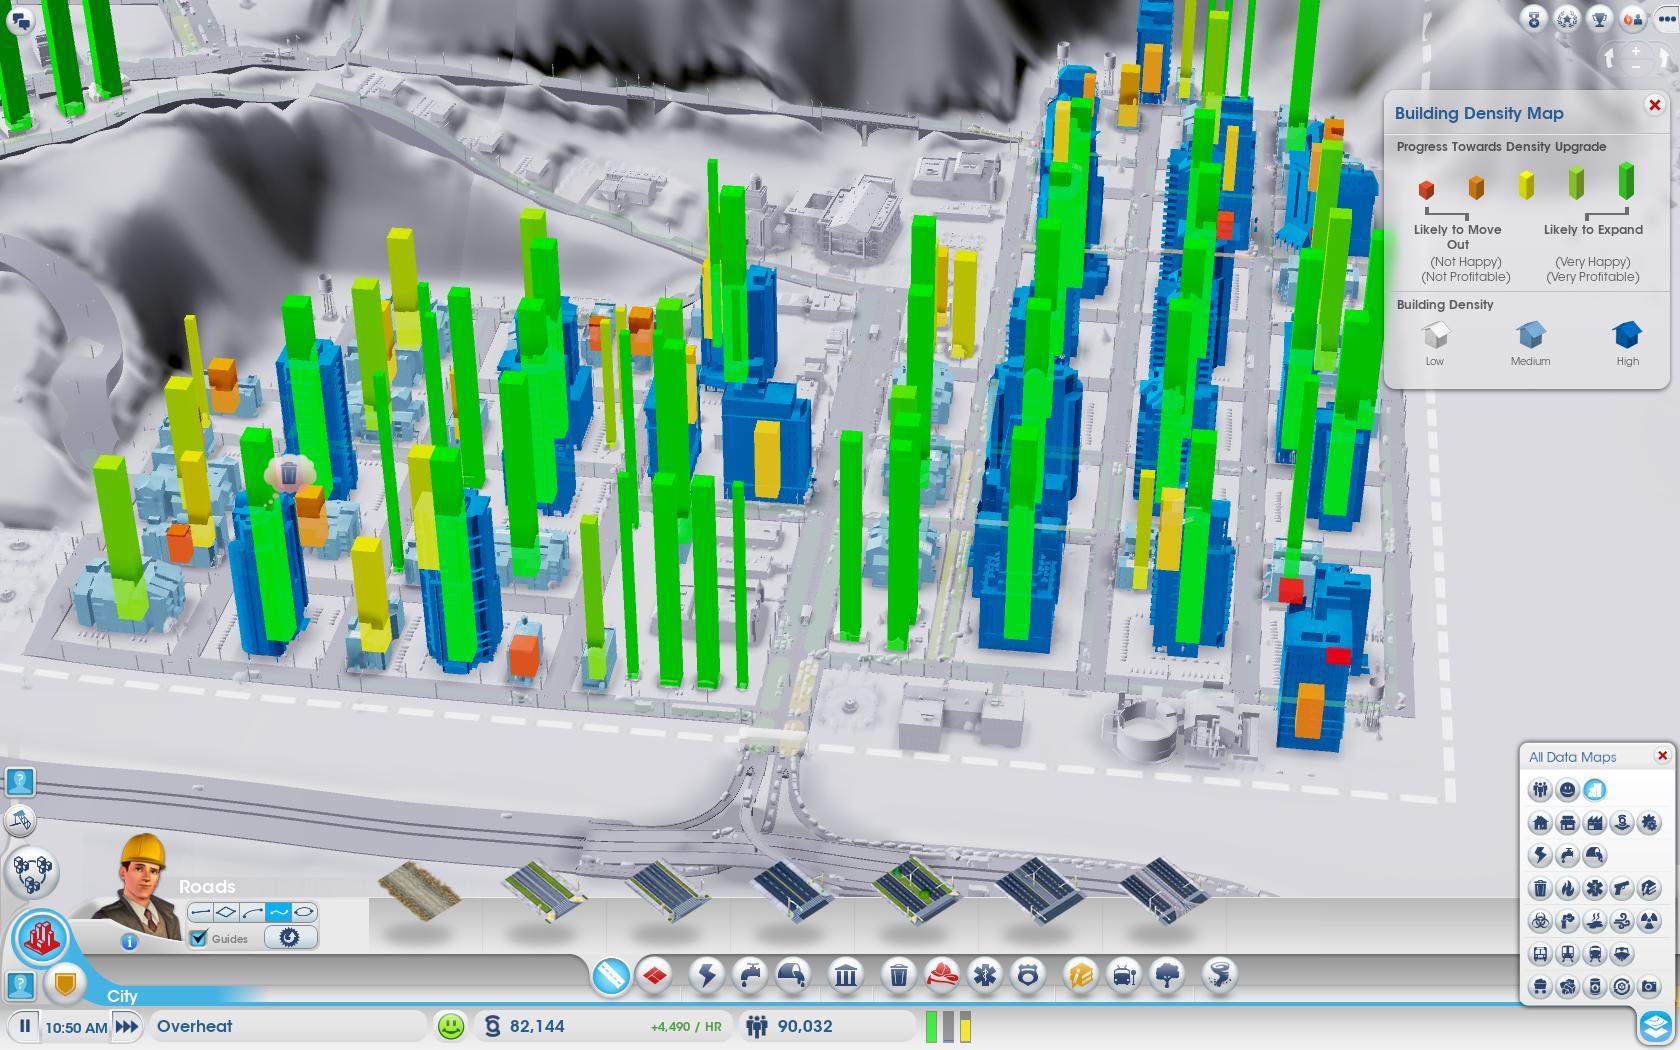Image resolution: width=1680 pixels, height=1050 pixels.
Task: Show the Crime data map (gun icon)
Action: (1621, 888)
